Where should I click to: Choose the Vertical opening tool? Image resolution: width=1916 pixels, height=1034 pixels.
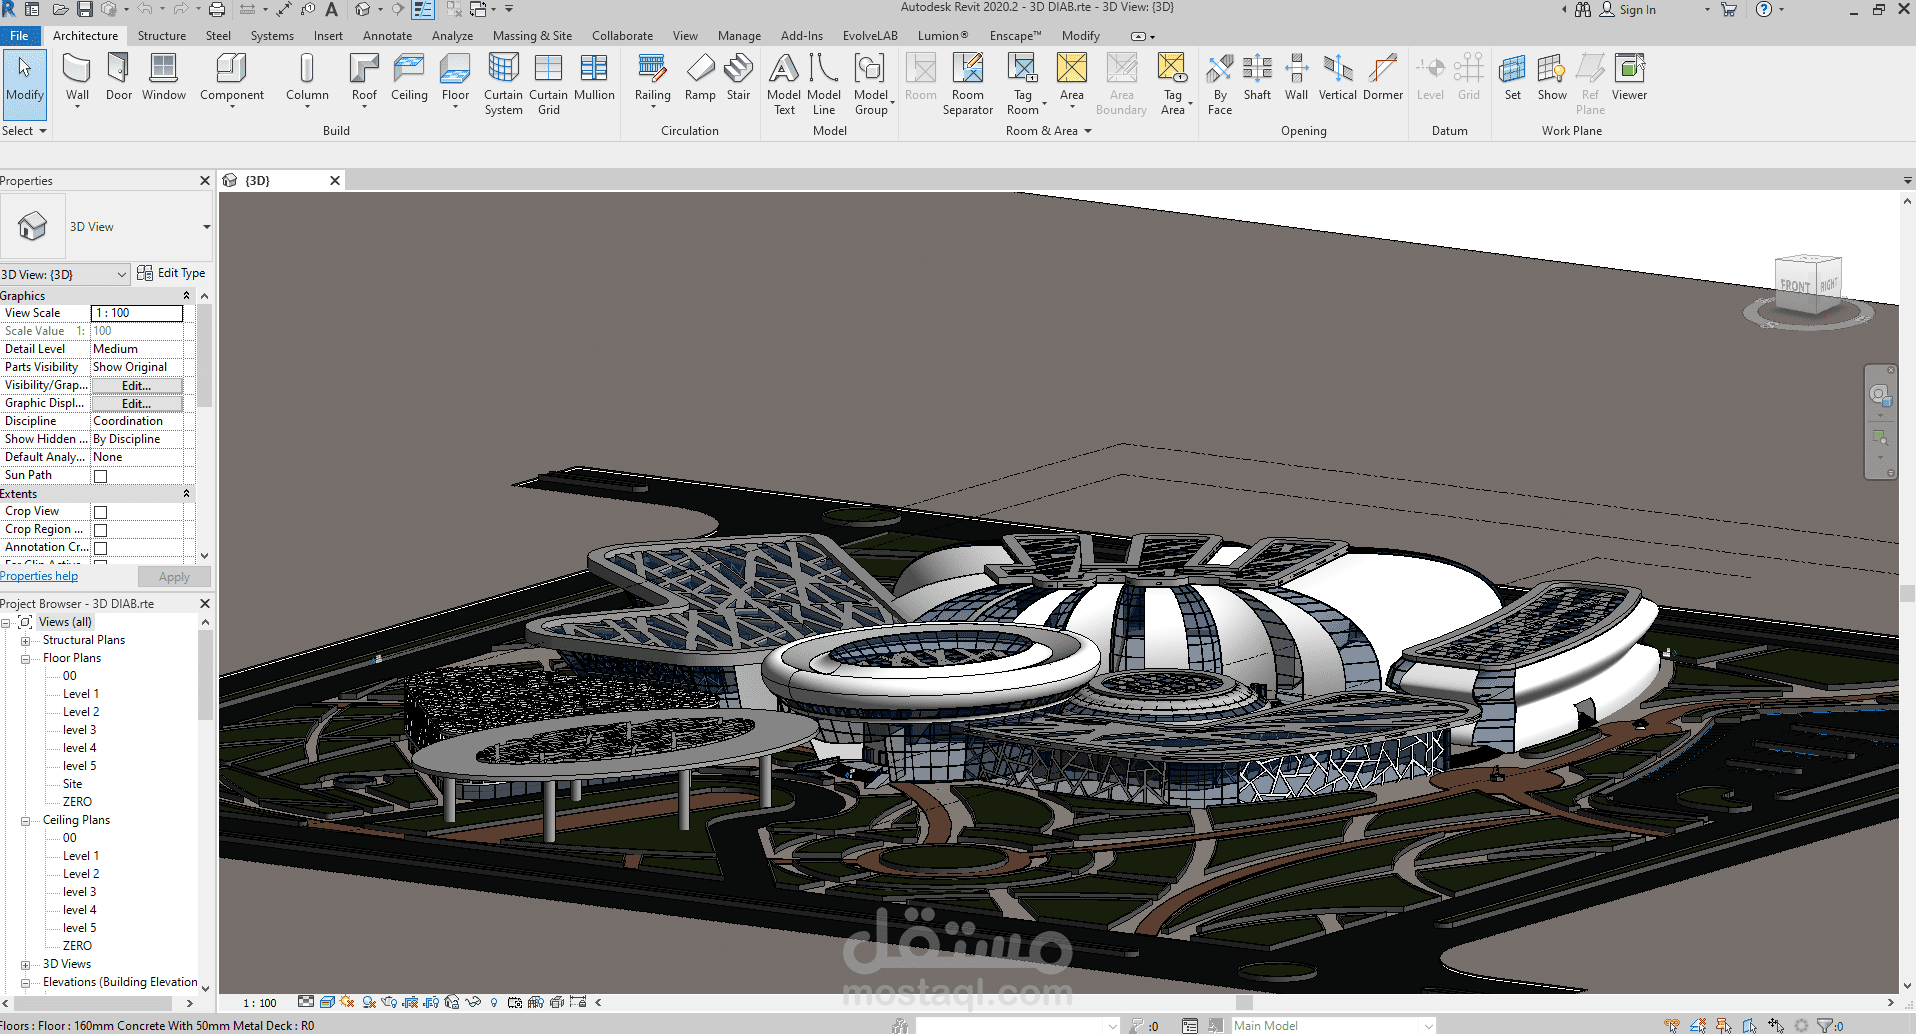pos(1338,78)
